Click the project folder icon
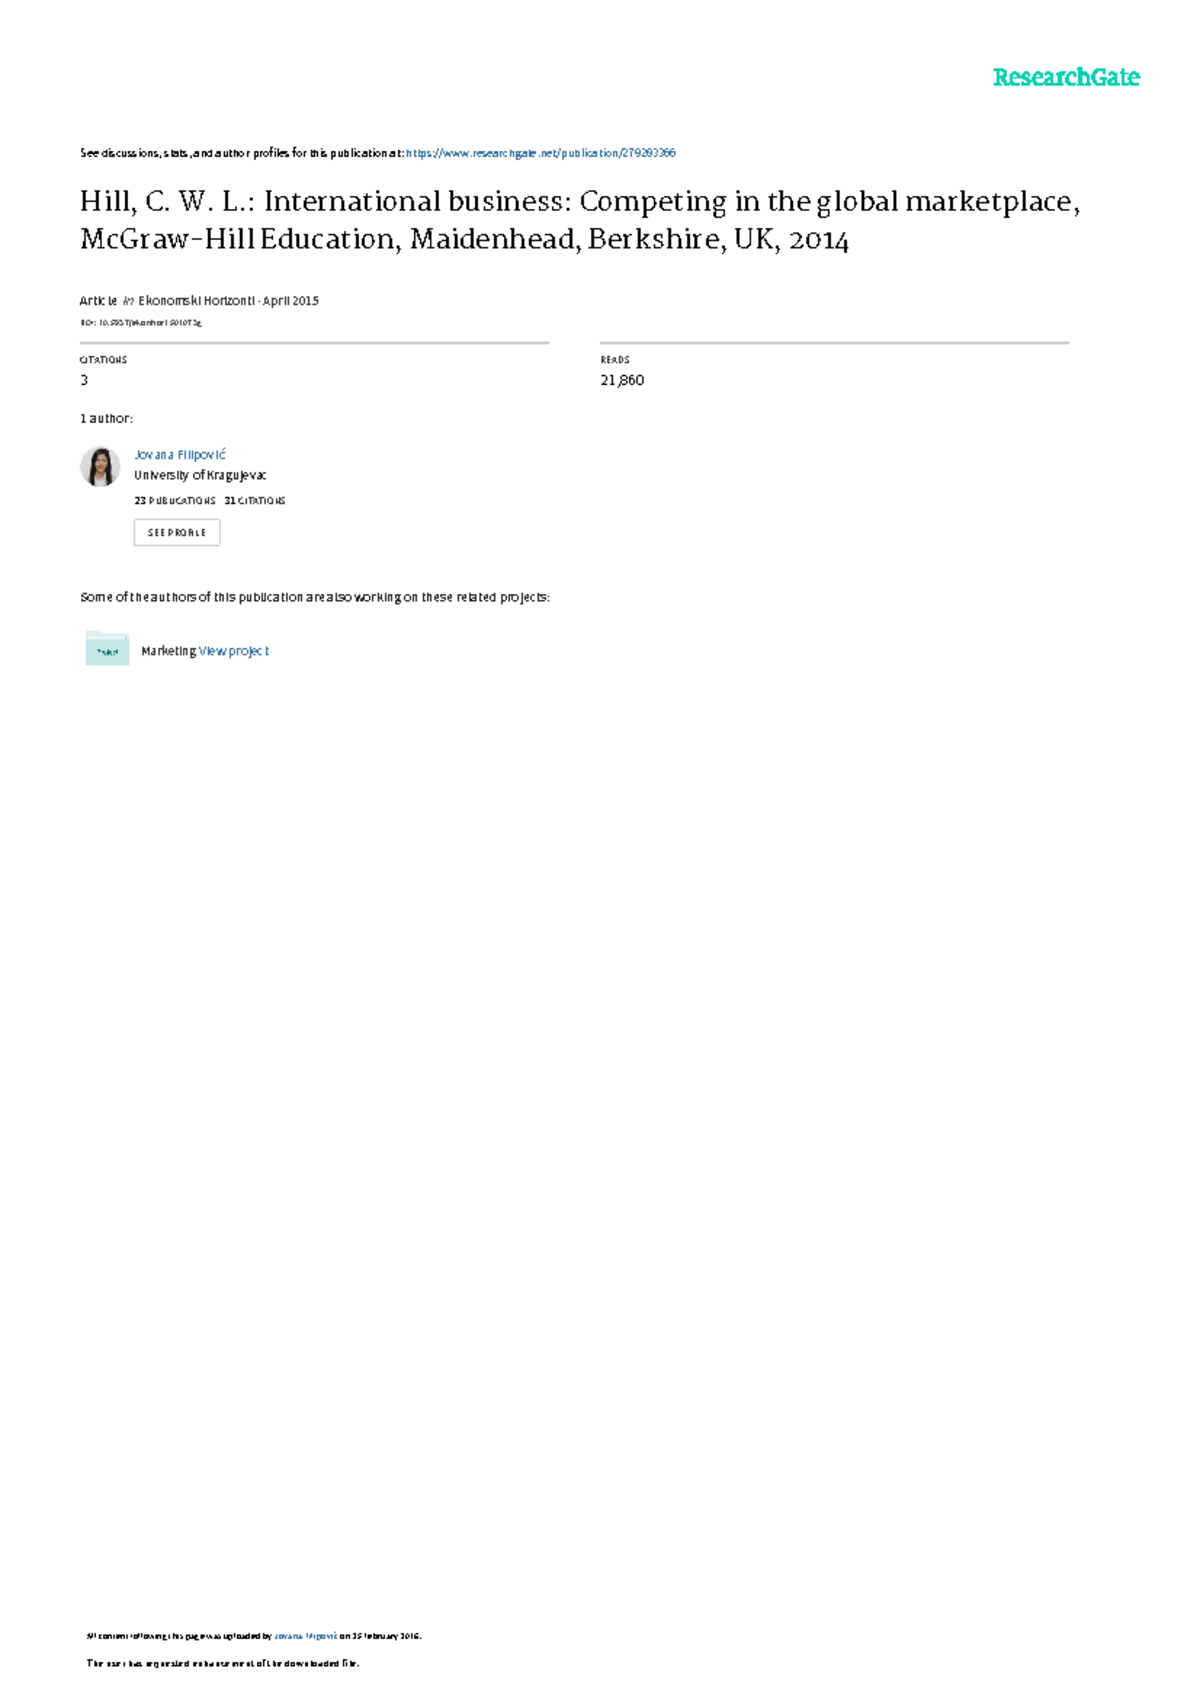This screenshot has width=1200, height=1697. (x=107, y=648)
